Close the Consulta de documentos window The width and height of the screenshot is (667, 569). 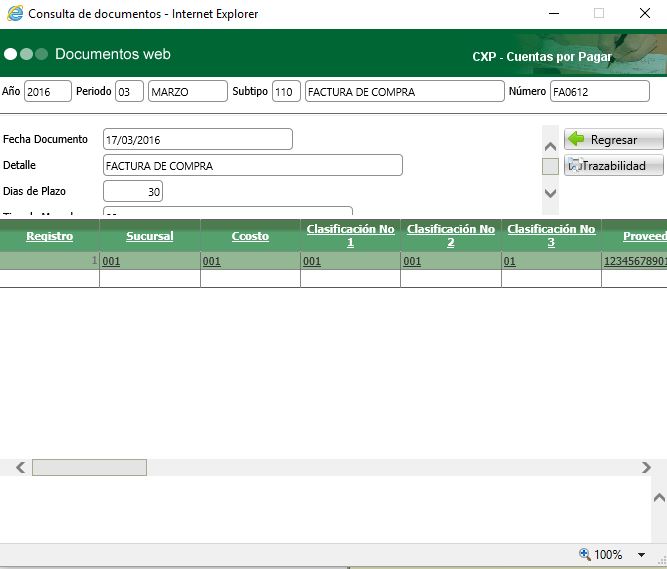pyautogui.click(x=645, y=13)
